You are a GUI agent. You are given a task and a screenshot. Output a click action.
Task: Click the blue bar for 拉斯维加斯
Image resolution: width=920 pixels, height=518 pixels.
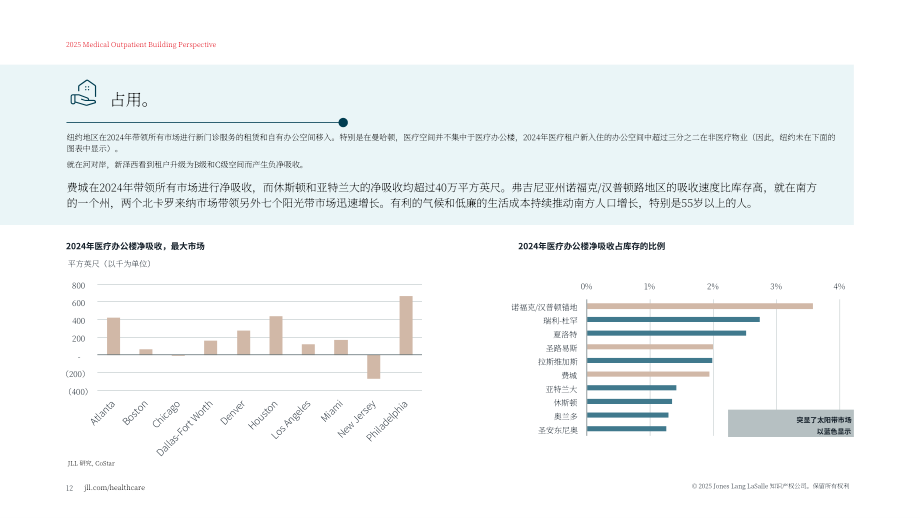pos(650,361)
